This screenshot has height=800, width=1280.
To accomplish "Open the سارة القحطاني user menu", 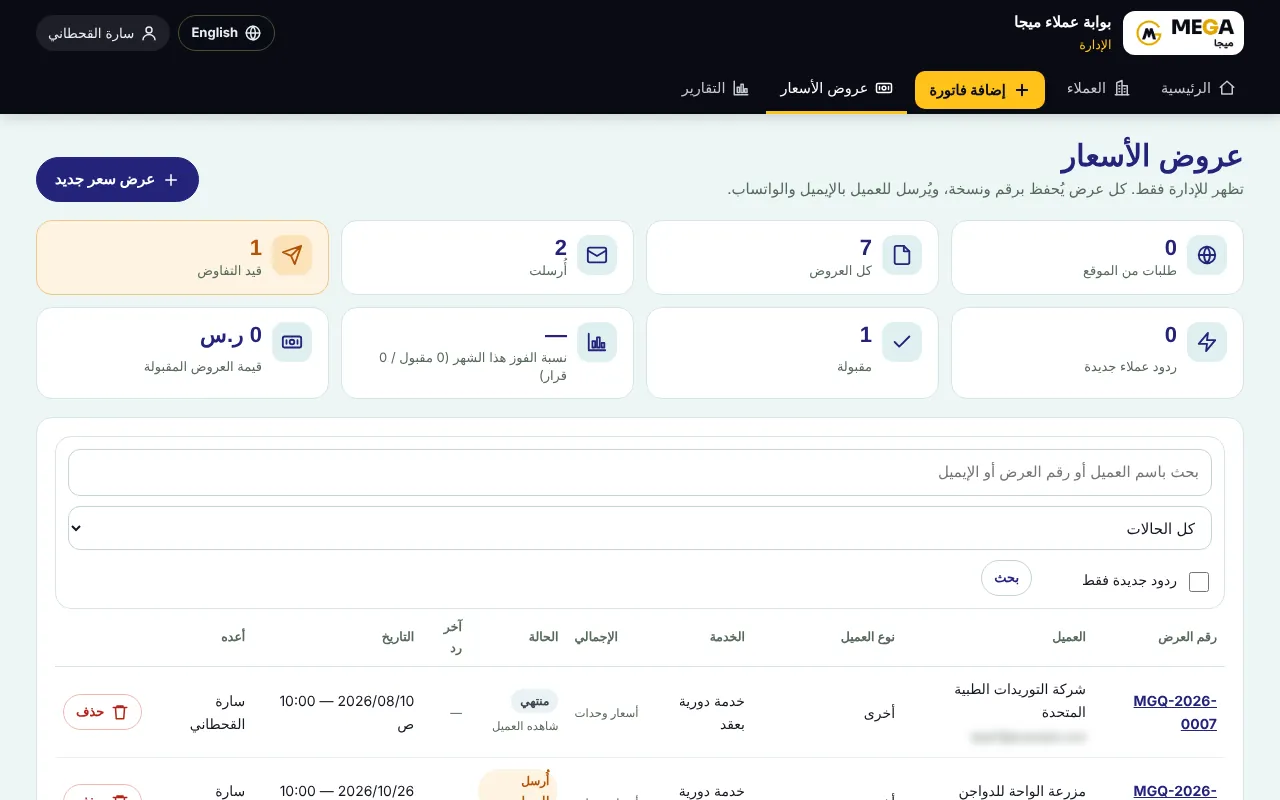I will click(x=103, y=33).
